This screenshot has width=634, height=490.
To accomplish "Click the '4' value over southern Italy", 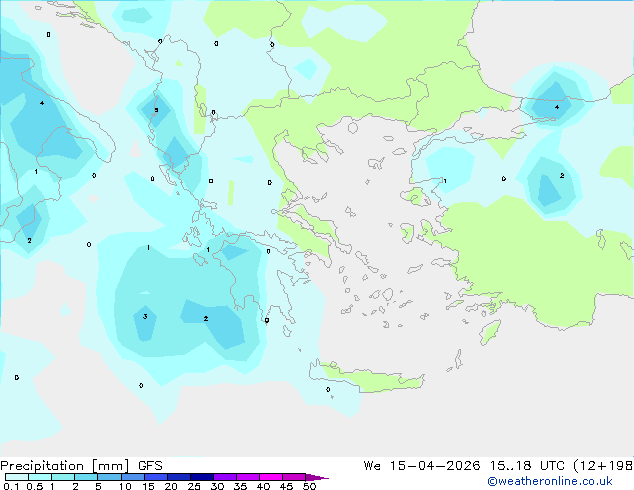I will pos(42,103).
